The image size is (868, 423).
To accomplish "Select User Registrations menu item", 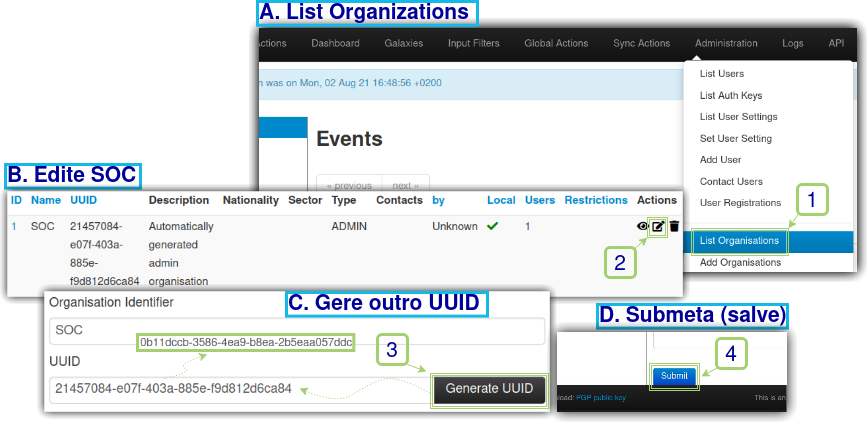I will click(740, 203).
